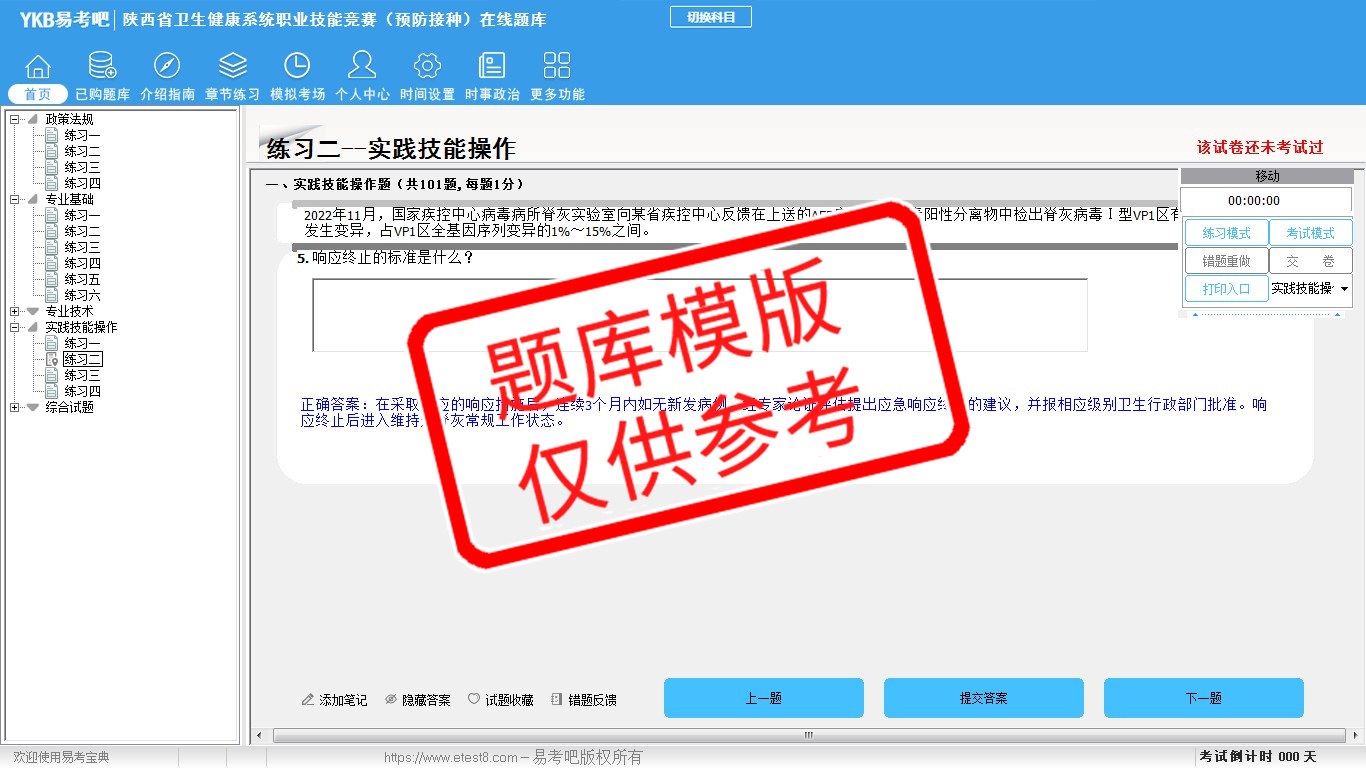Open 练习一 under 专业基础
This screenshot has height=768, width=1366.
82,215
